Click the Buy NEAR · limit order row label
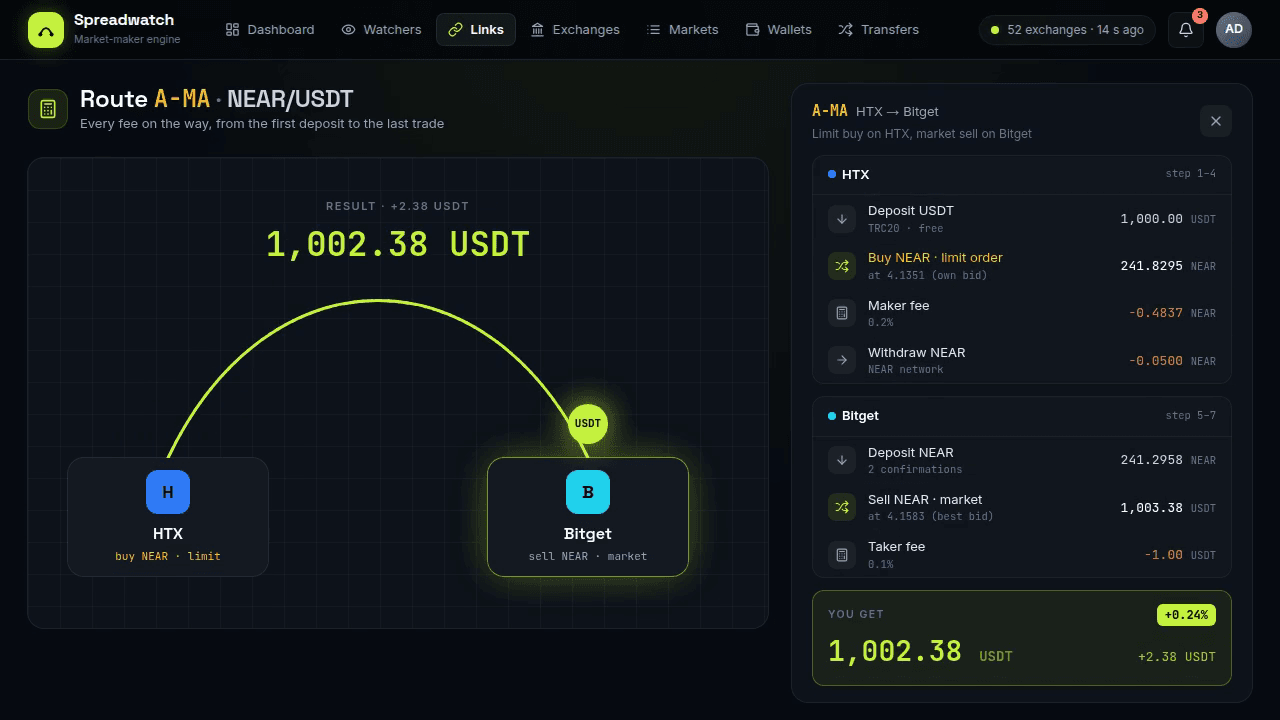This screenshot has height=720, width=1280. (x=935, y=258)
